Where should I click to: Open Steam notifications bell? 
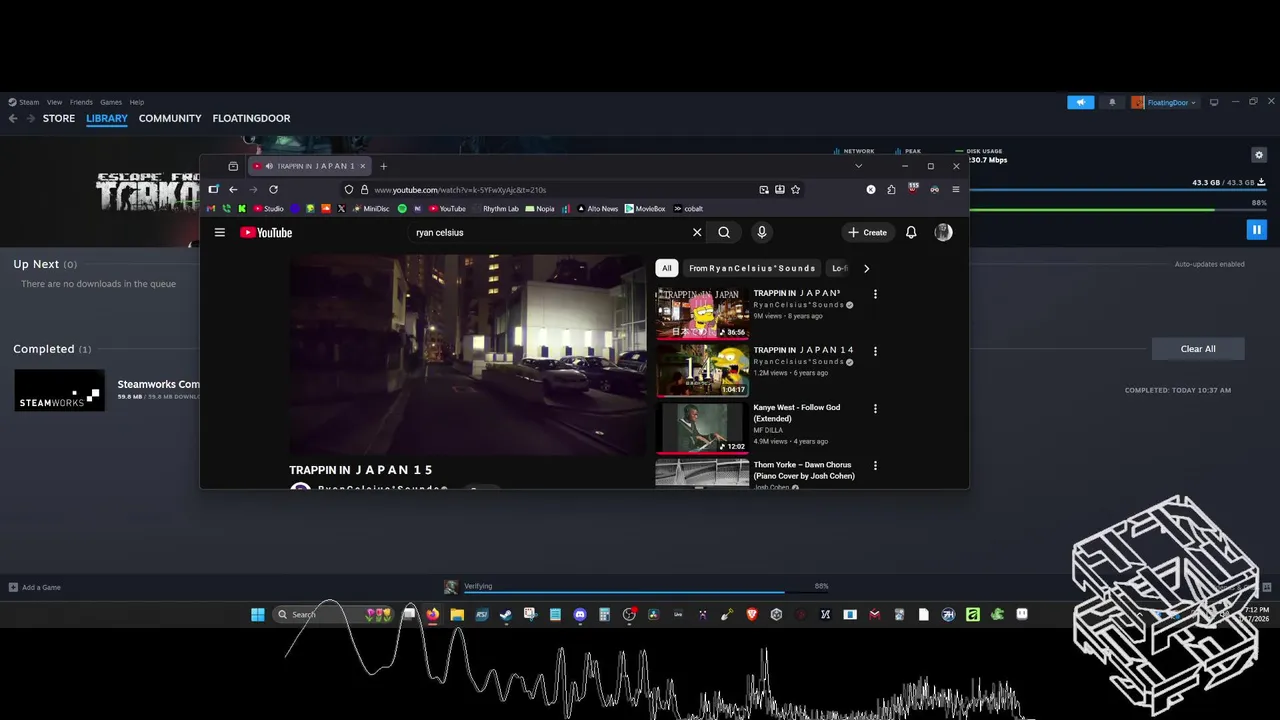pyautogui.click(x=1112, y=102)
